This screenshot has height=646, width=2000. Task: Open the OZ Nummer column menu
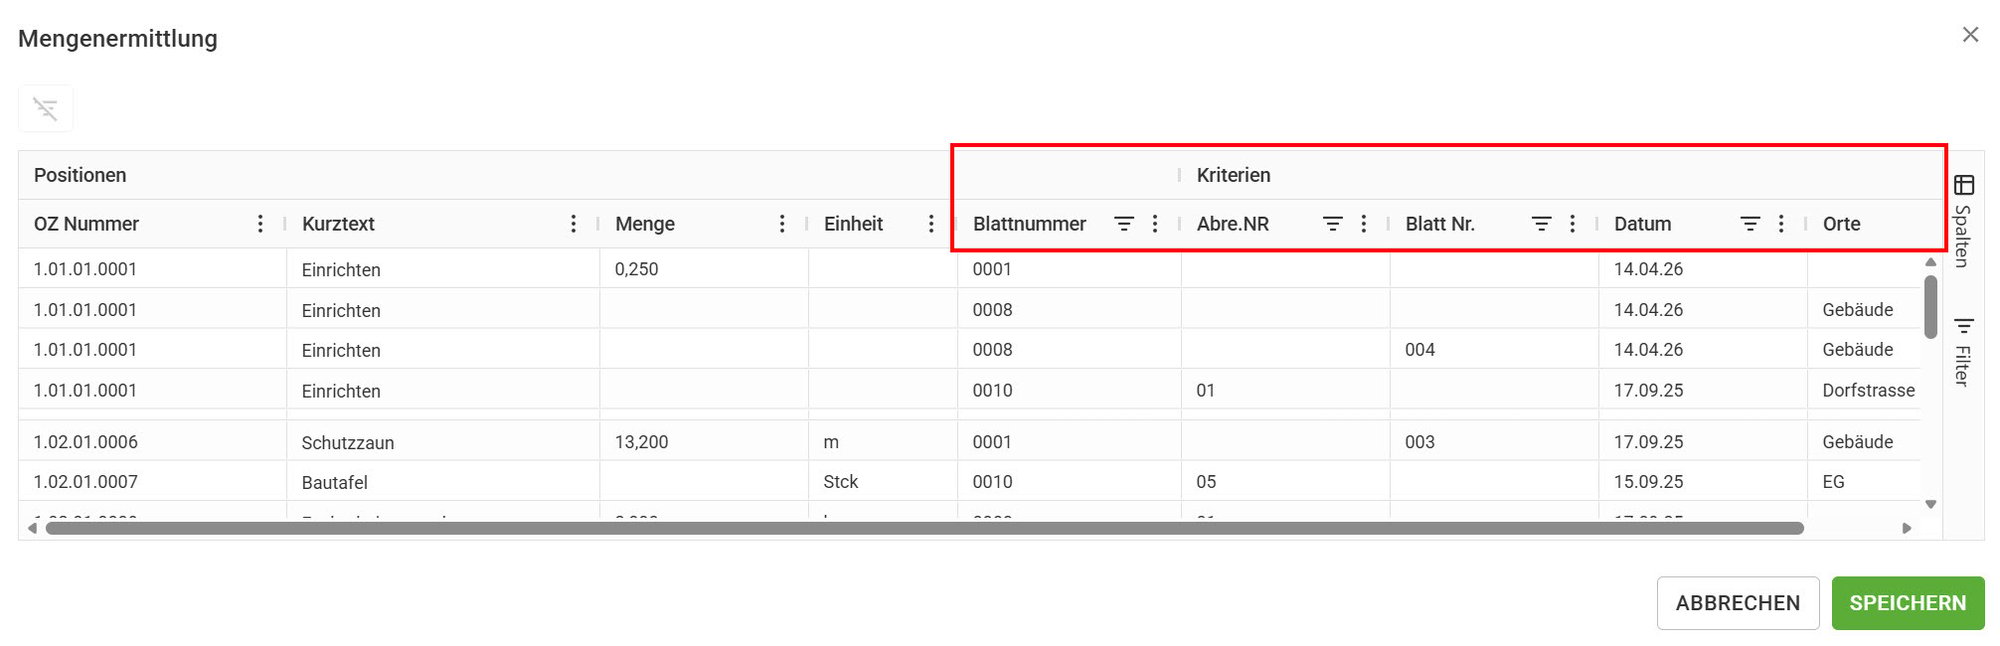pos(260,224)
